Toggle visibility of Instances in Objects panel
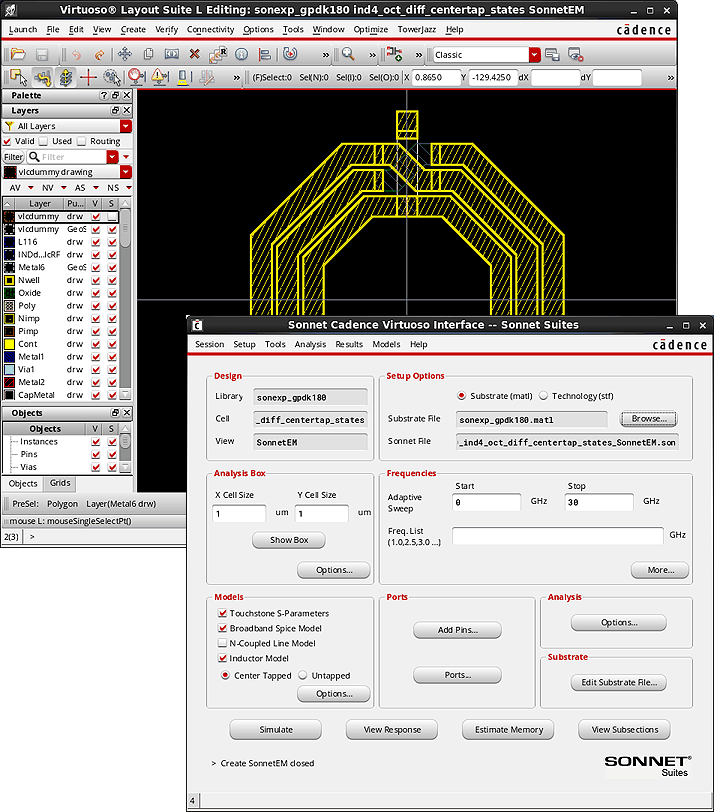Screen dimensions: 714x812 tap(96, 442)
